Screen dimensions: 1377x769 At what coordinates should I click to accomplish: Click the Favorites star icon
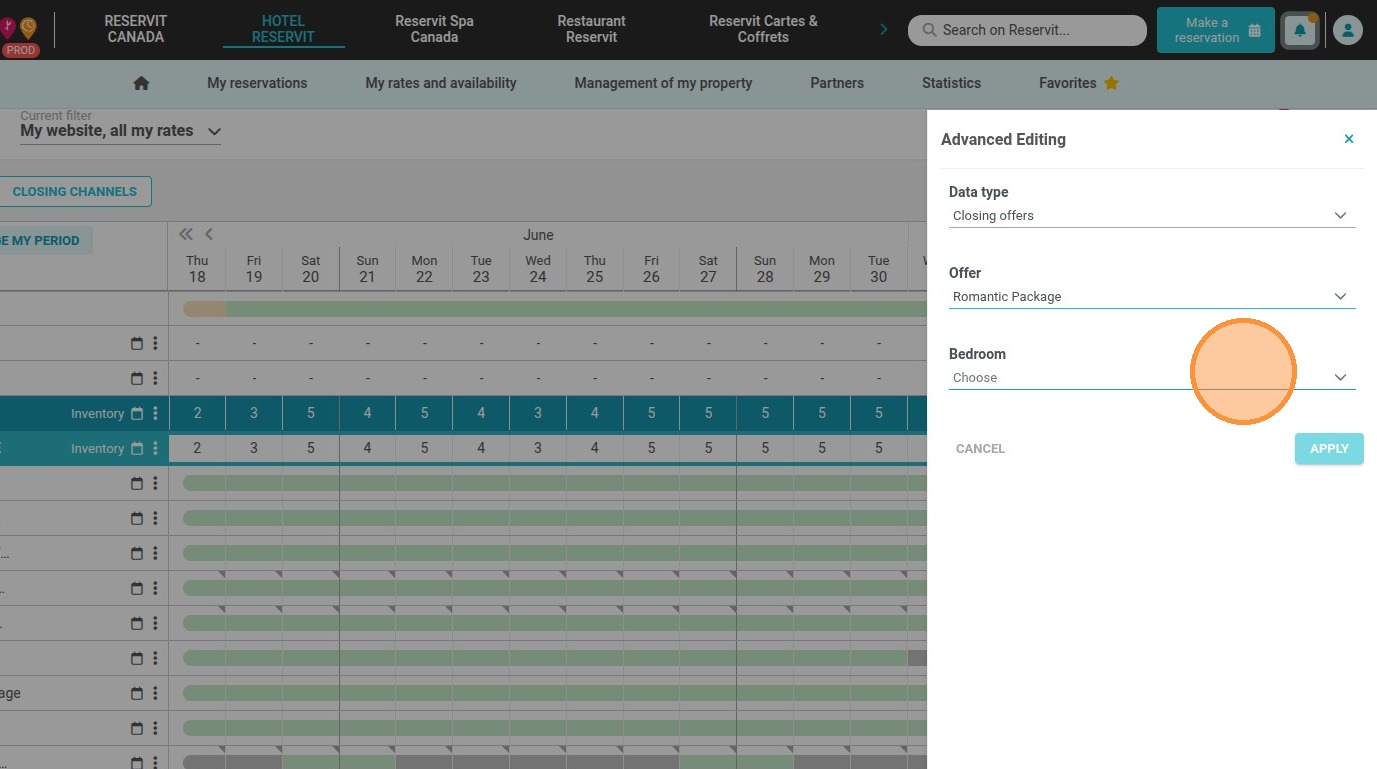tap(1111, 83)
